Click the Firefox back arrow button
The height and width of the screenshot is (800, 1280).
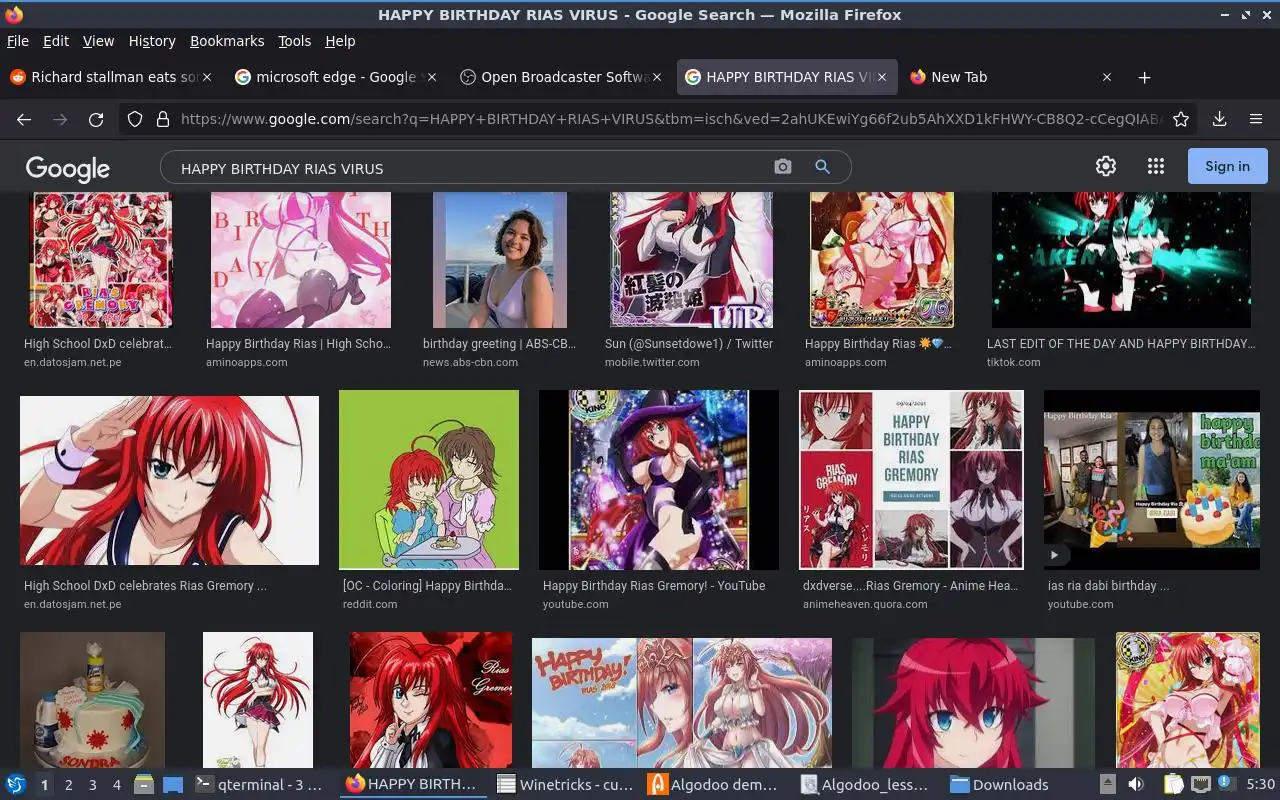(x=24, y=119)
